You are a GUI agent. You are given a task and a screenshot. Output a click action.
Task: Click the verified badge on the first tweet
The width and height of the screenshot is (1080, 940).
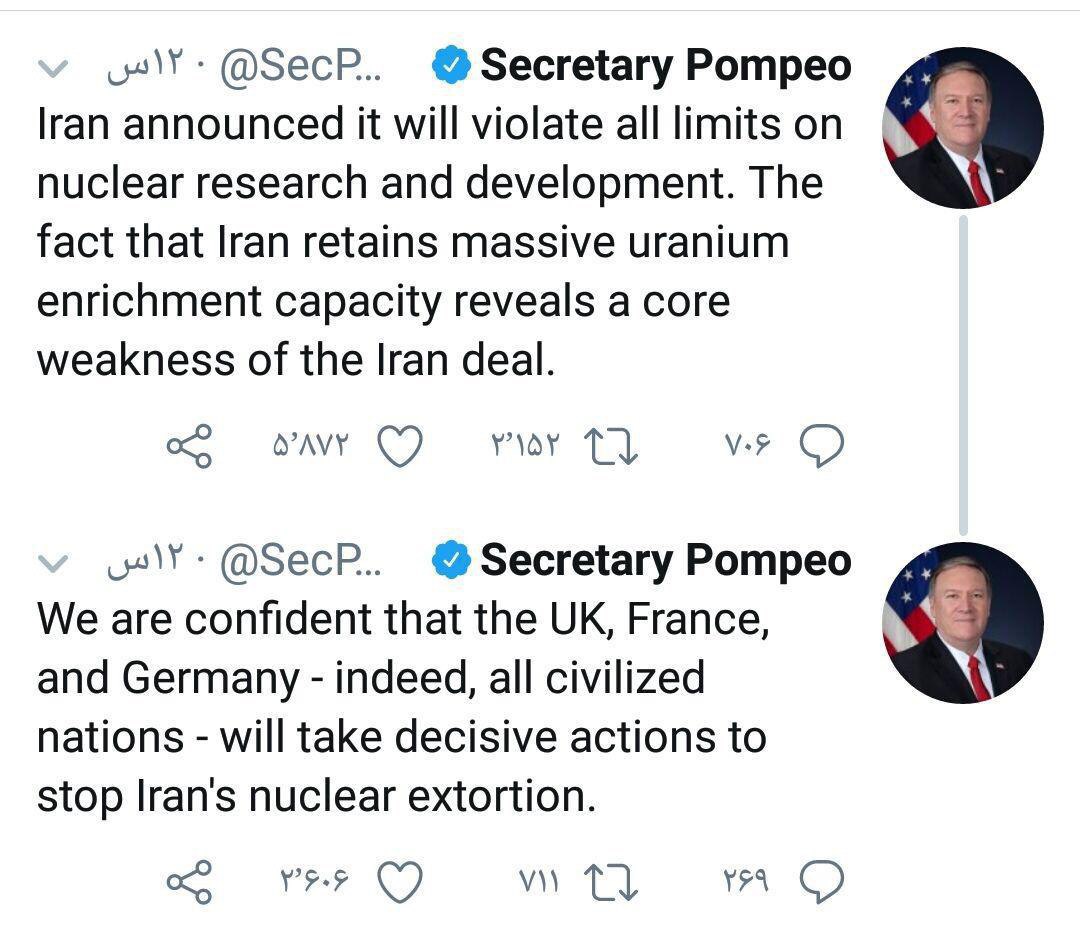point(452,67)
